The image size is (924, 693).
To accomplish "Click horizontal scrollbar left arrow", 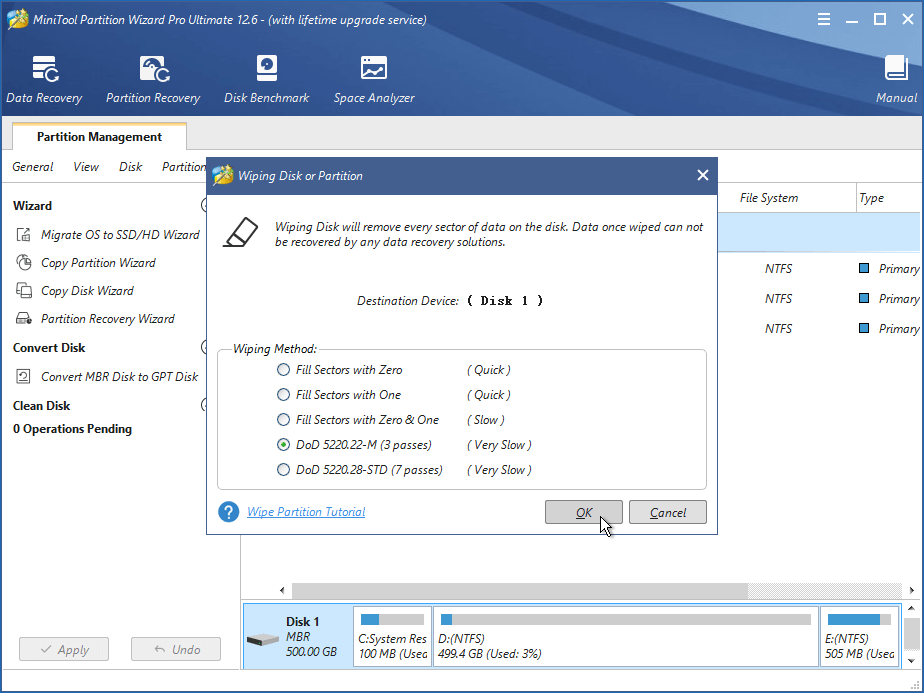I will click(x=282, y=590).
